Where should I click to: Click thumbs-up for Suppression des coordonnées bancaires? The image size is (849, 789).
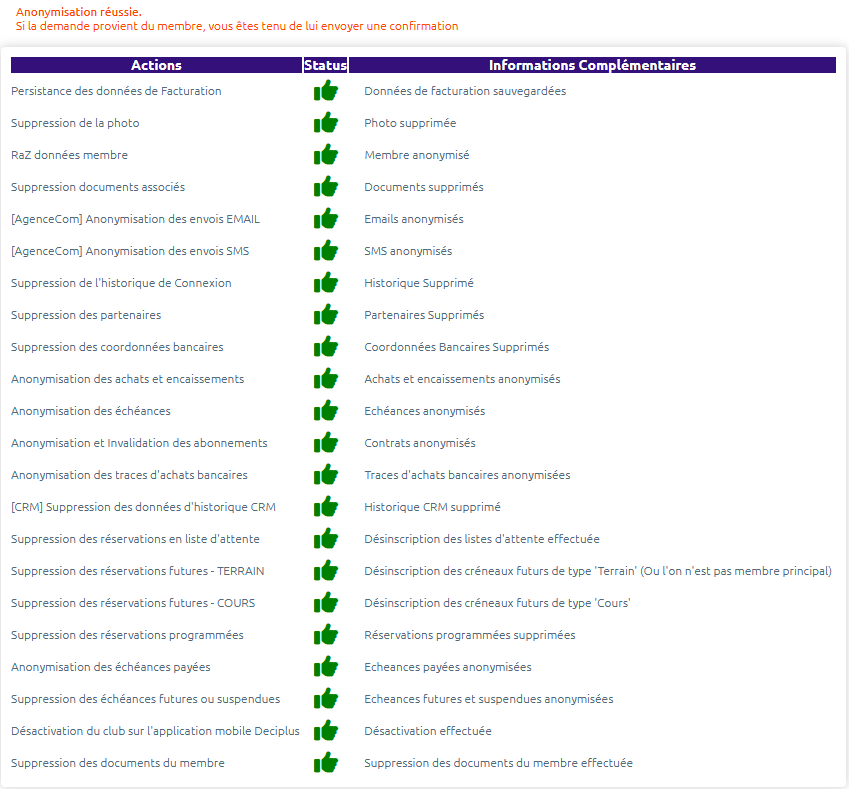pyautogui.click(x=325, y=347)
